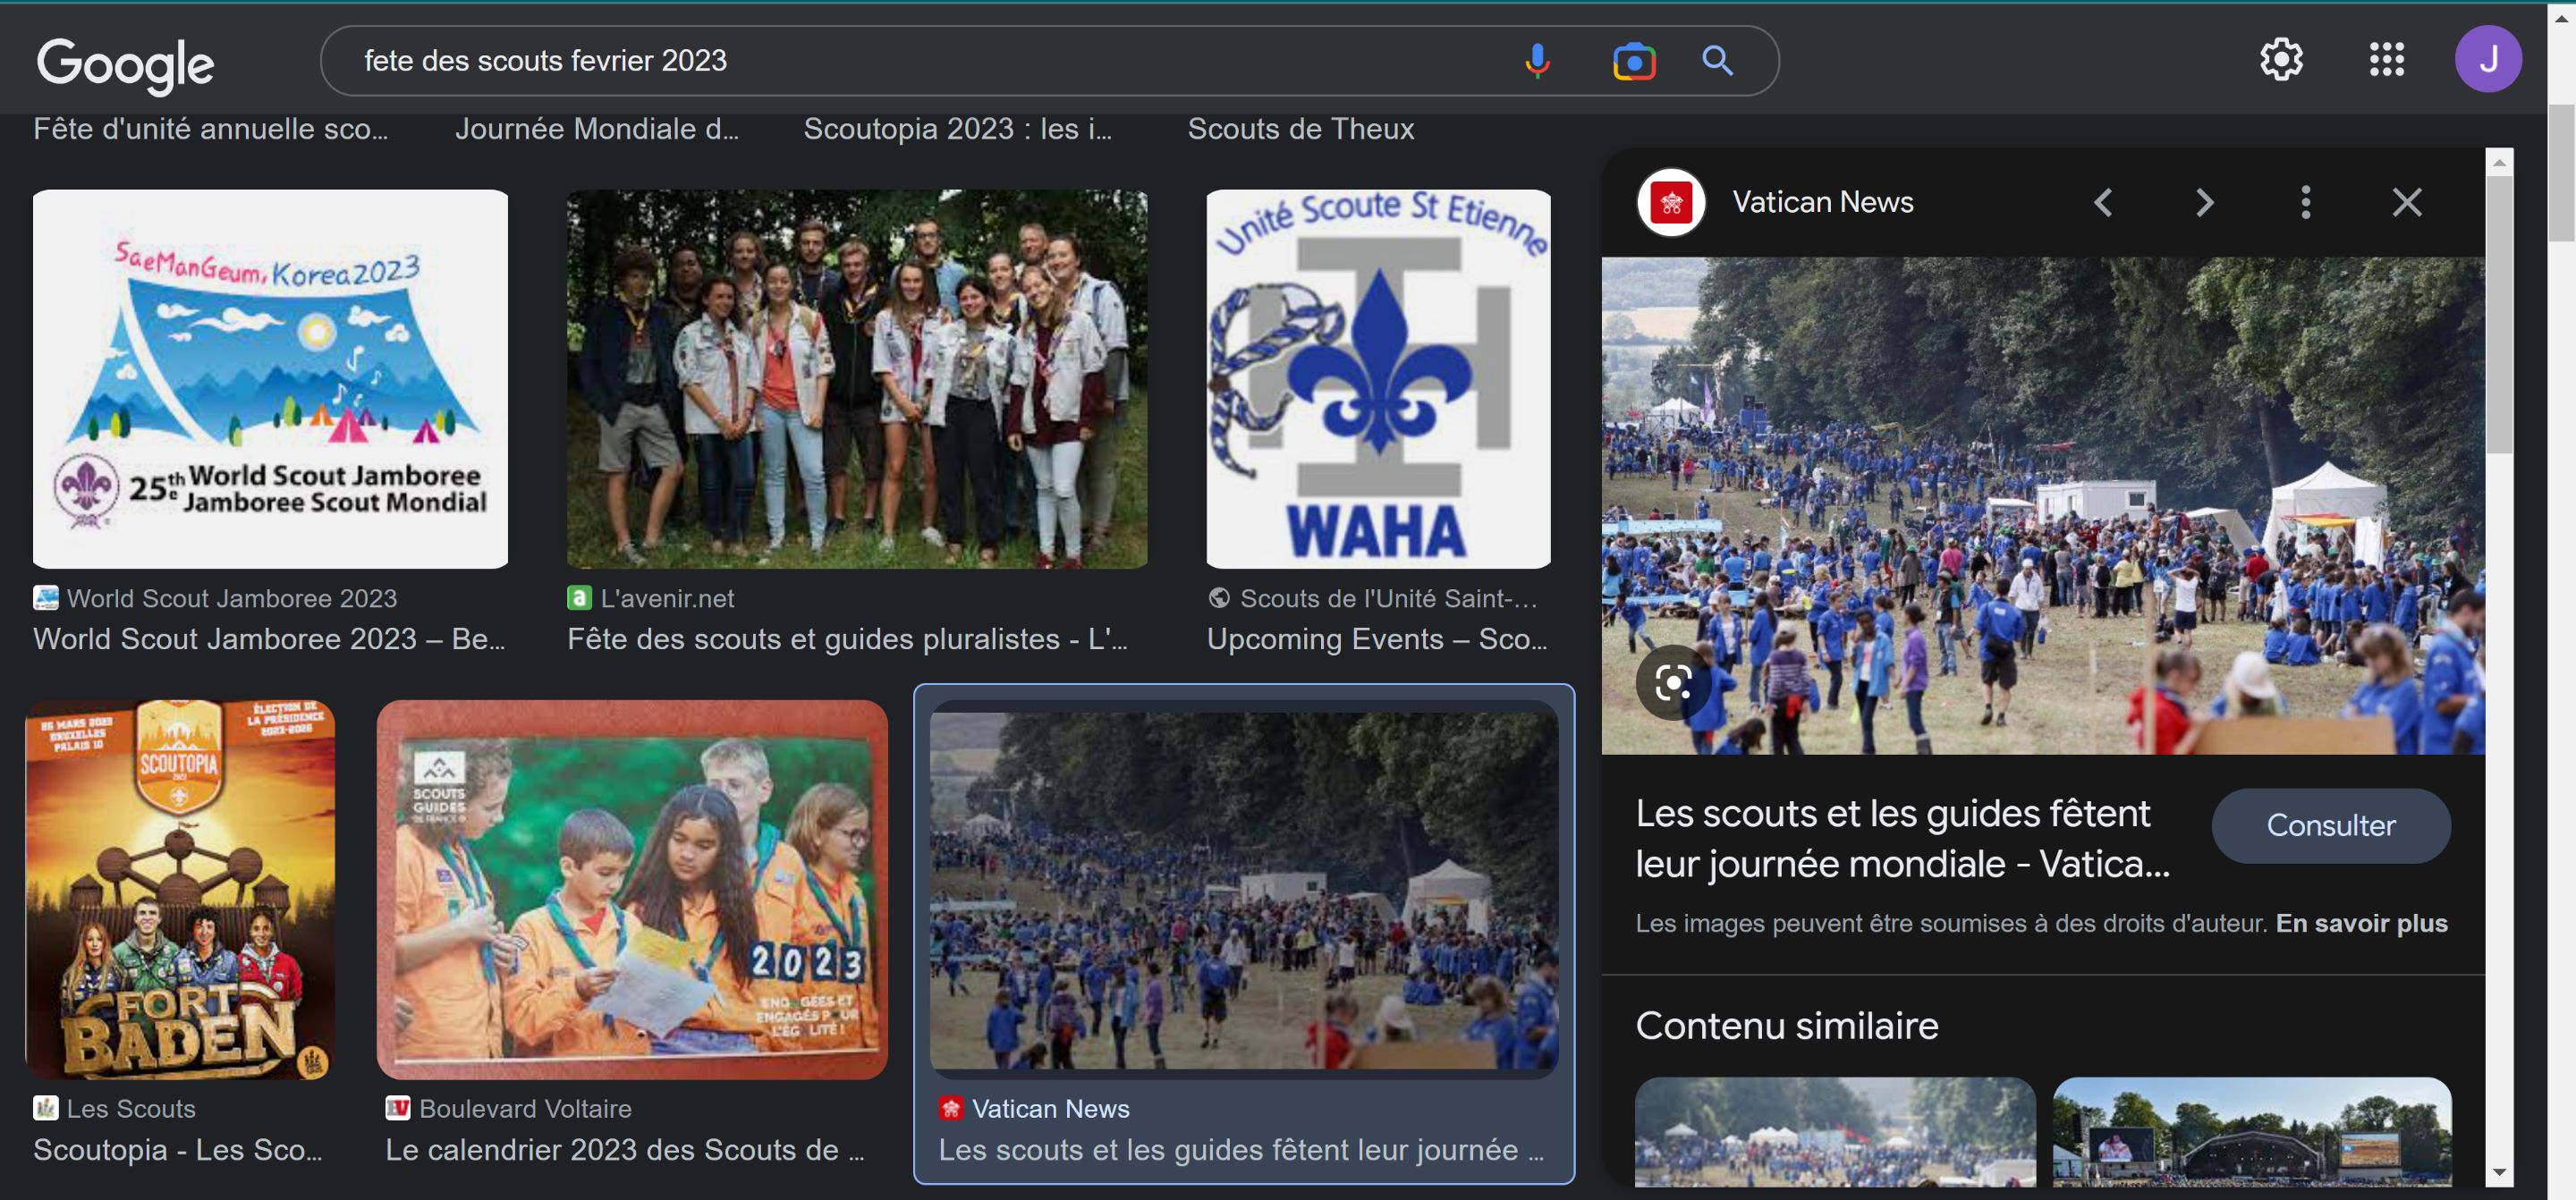Go to next image in preview panel
The height and width of the screenshot is (1200, 2576).
[x=2204, y=203]
